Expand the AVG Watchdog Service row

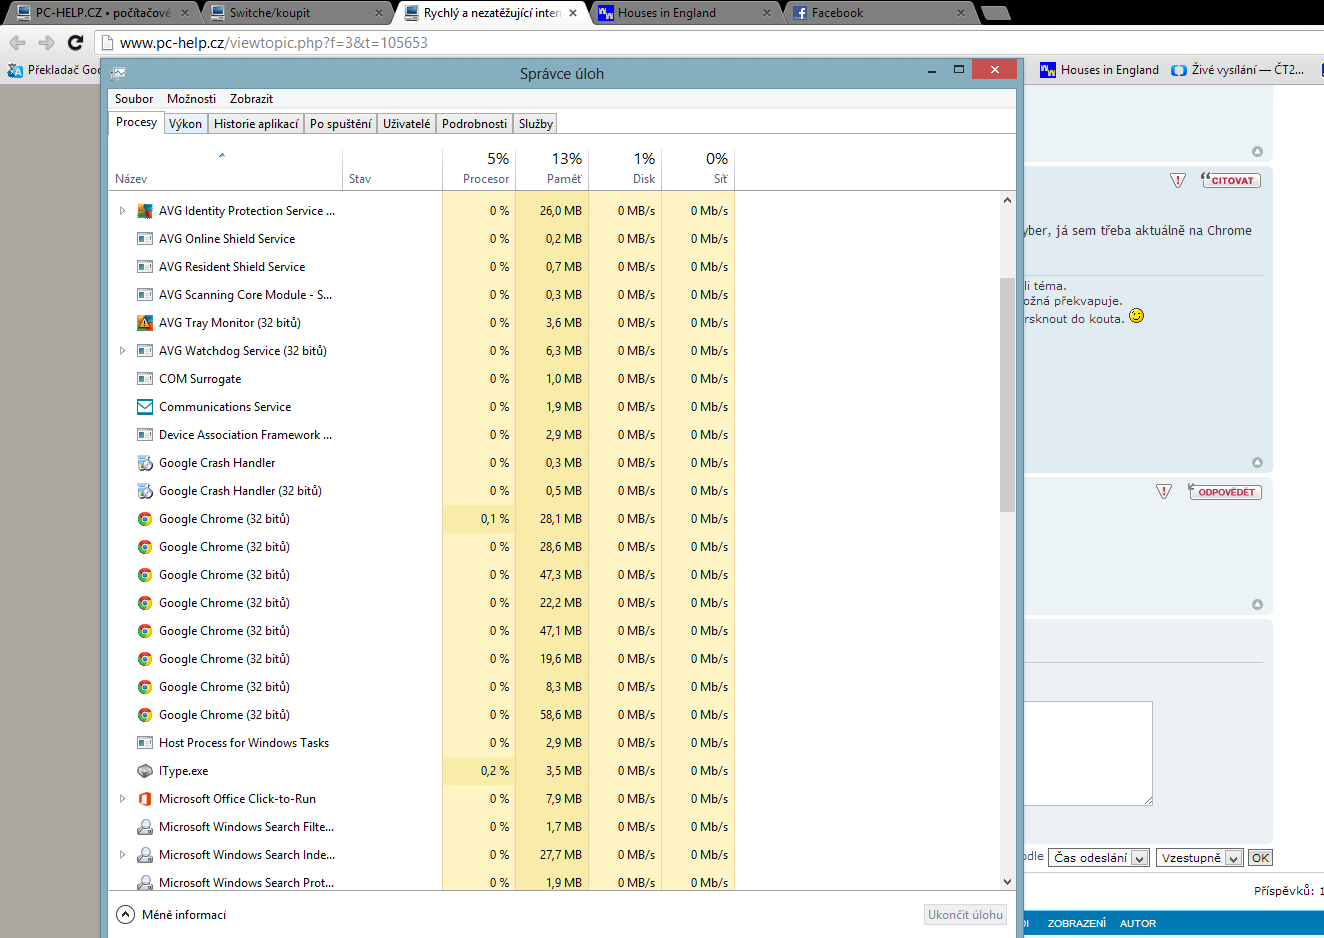point(122,351)
